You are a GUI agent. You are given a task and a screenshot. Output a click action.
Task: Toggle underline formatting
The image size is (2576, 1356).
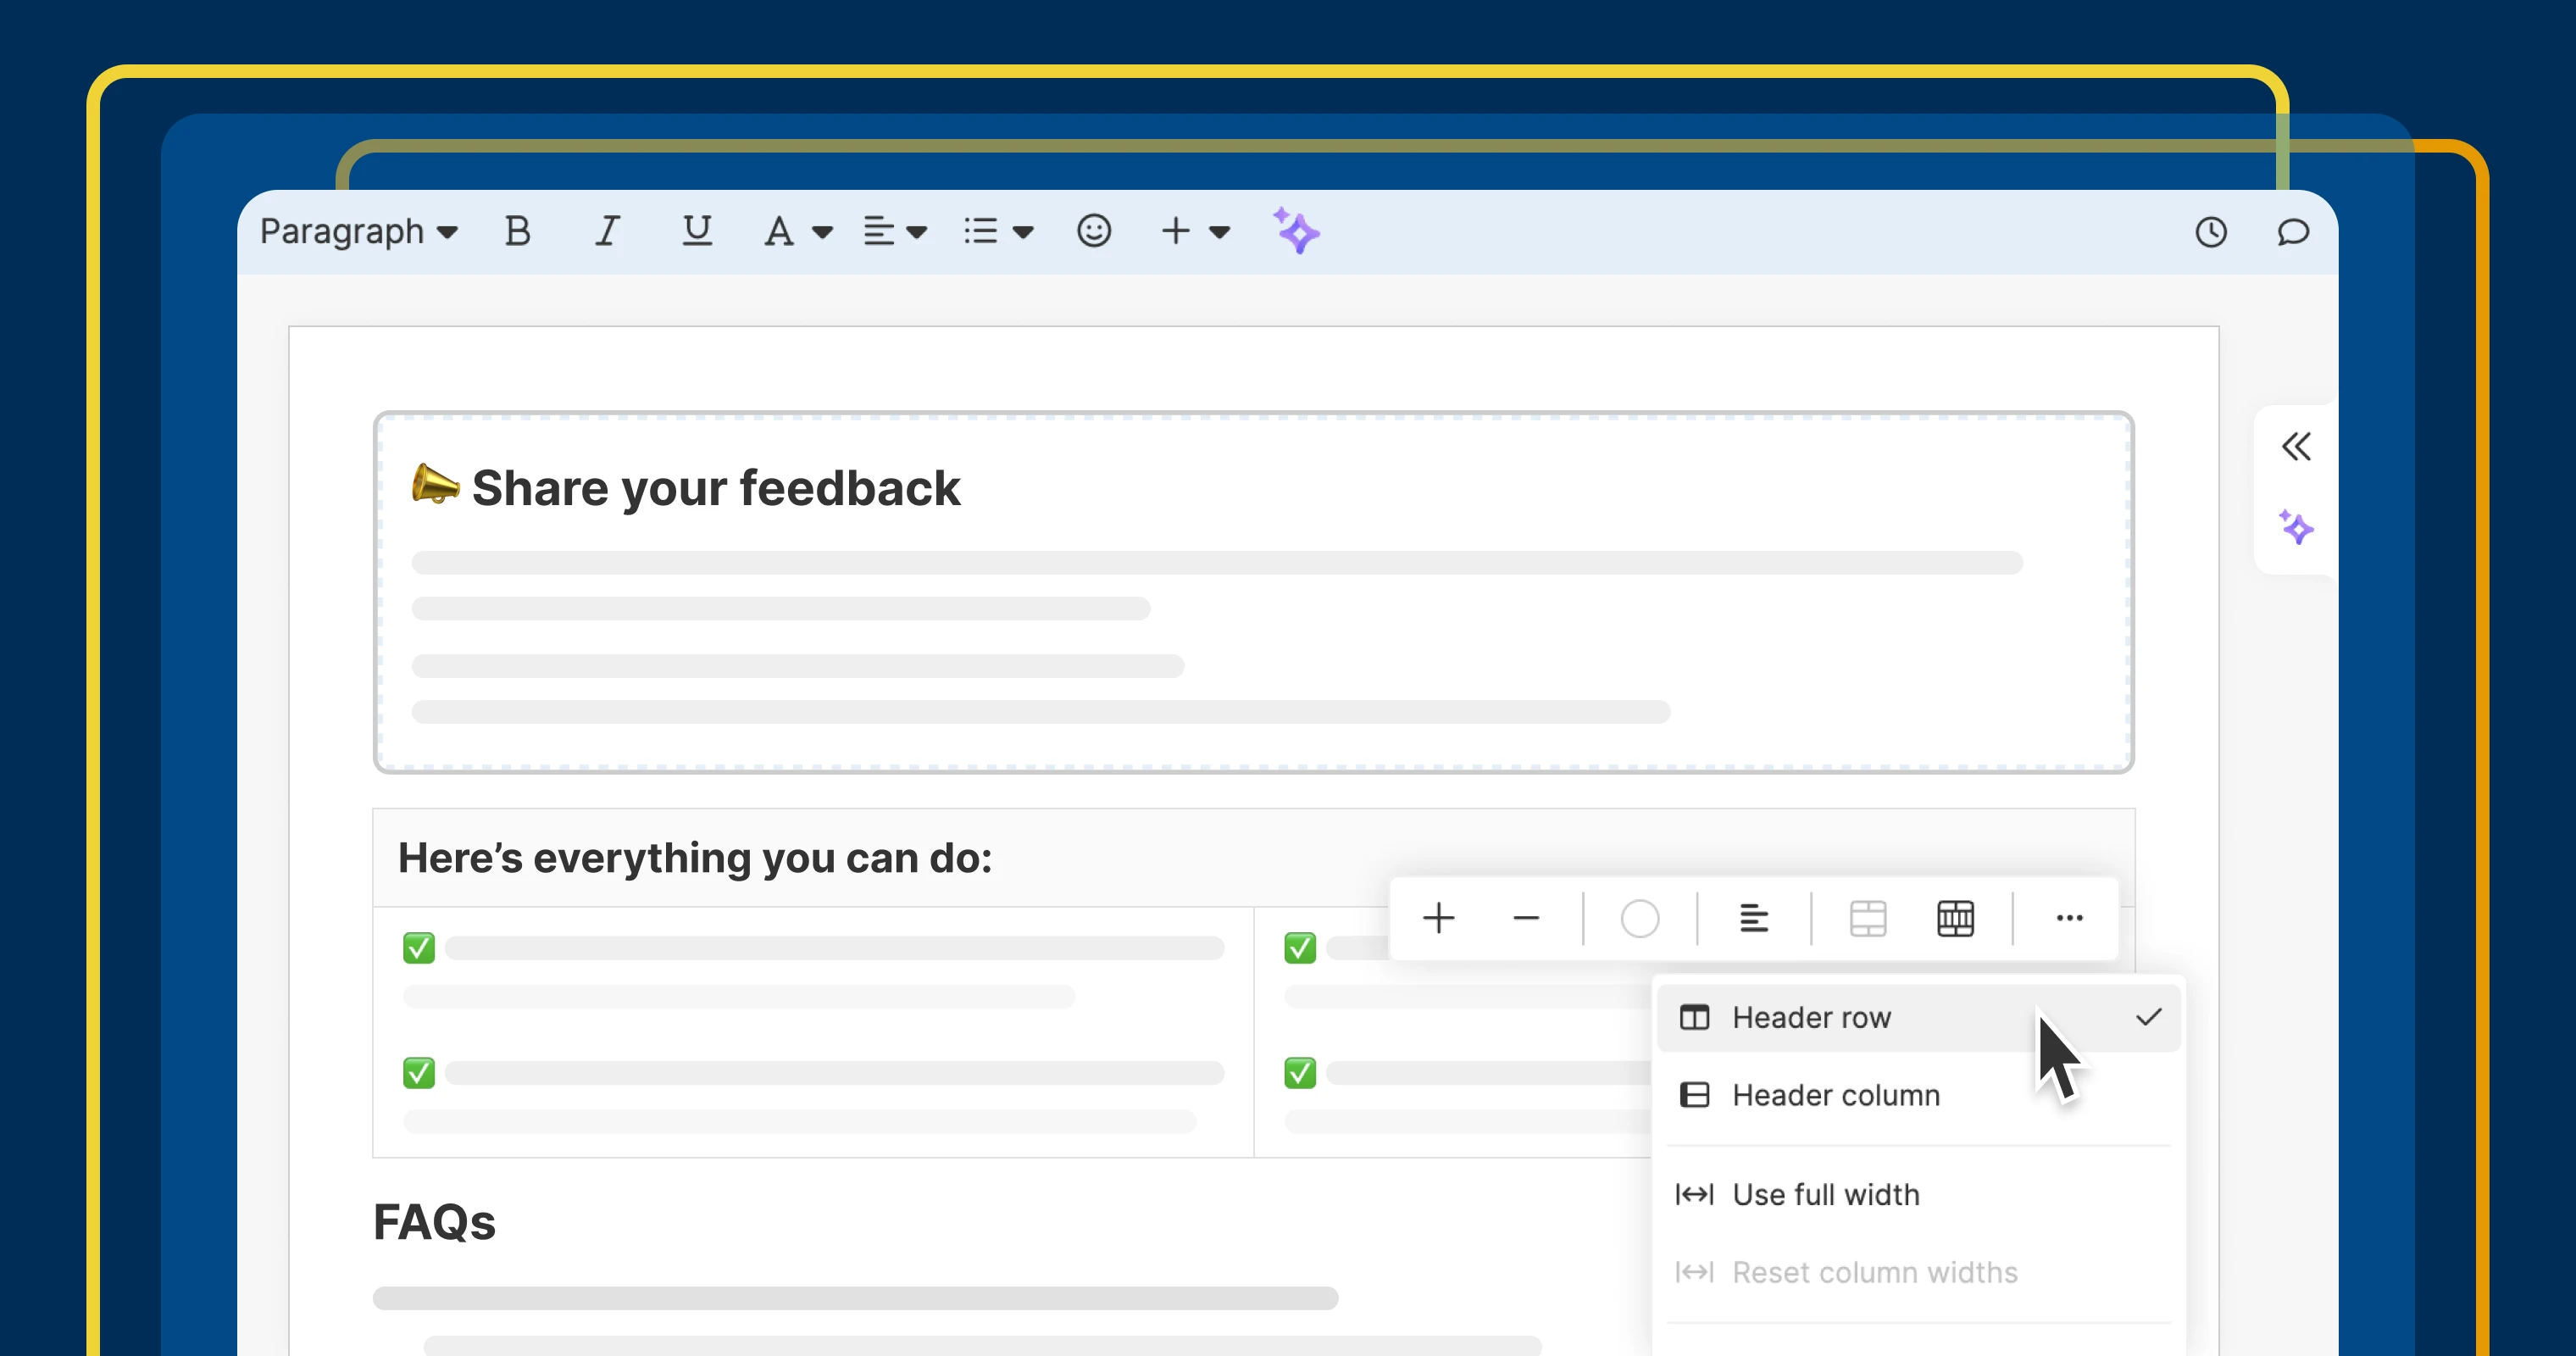click(x=697, y=231)
